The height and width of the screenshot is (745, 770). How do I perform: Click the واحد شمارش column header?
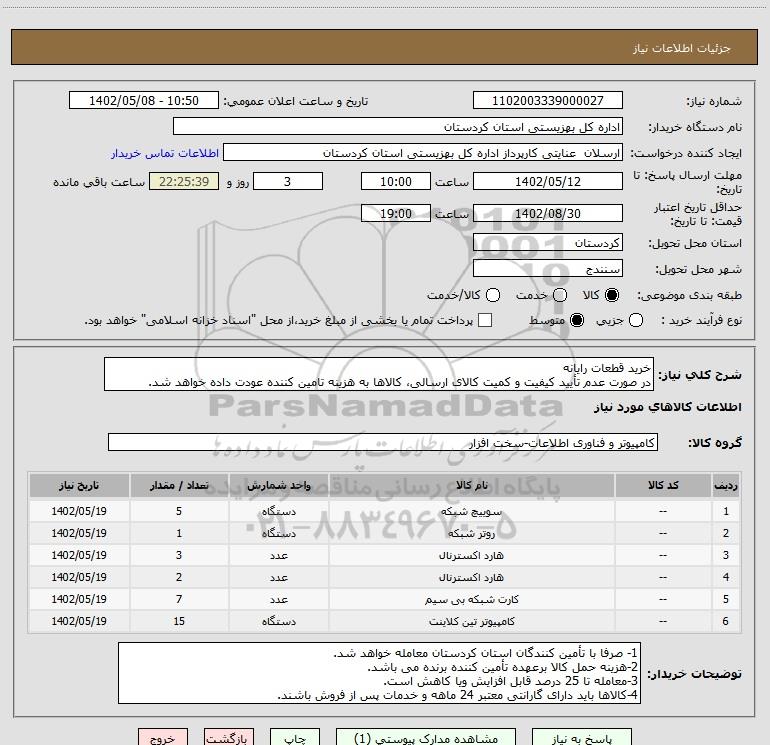[278, 486]
